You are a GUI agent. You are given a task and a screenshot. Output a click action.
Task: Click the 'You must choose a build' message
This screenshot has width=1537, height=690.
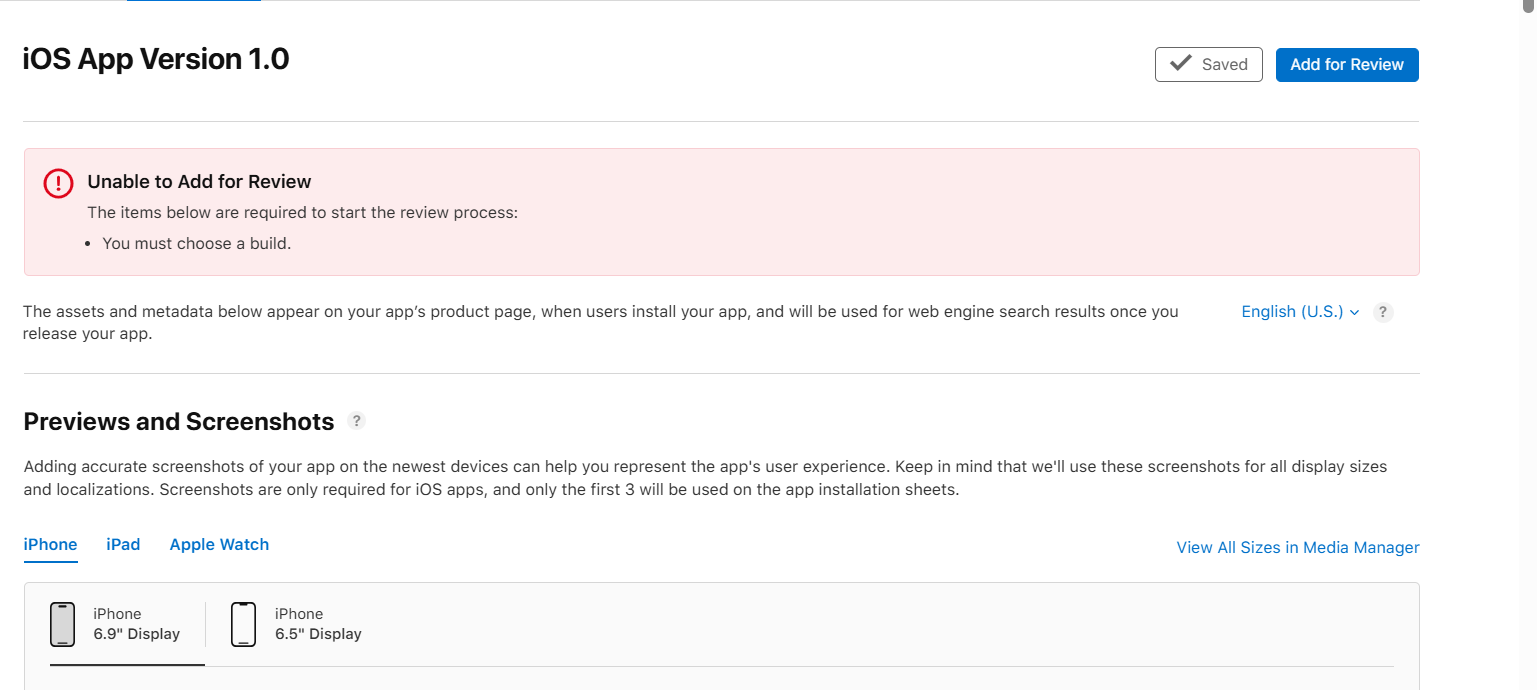[196, 243]
